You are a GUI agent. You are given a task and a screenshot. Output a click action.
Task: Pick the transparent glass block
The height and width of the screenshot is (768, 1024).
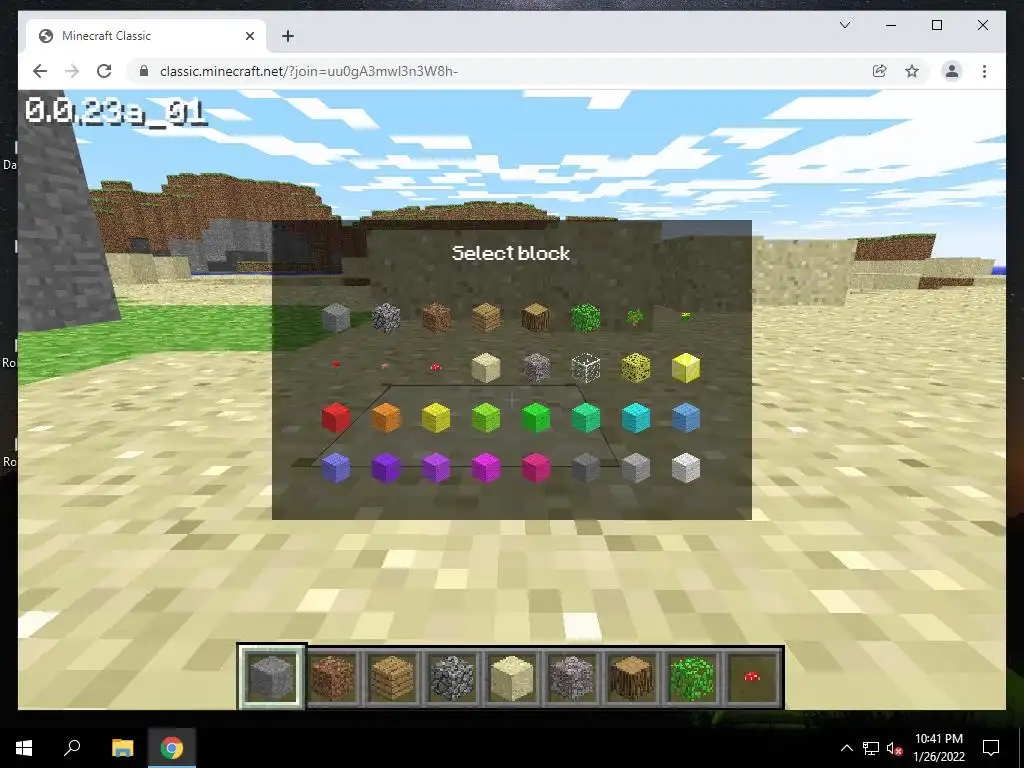586,368
